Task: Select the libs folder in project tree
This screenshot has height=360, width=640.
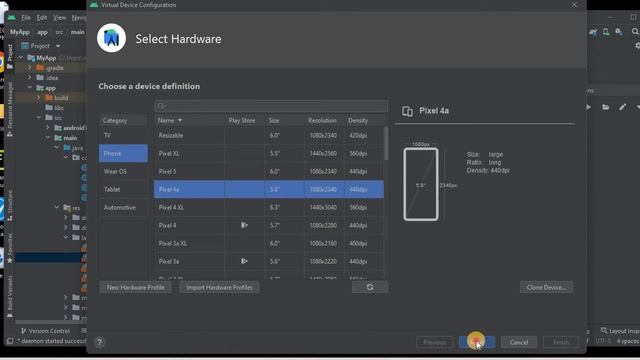Action: pos(55,108)
